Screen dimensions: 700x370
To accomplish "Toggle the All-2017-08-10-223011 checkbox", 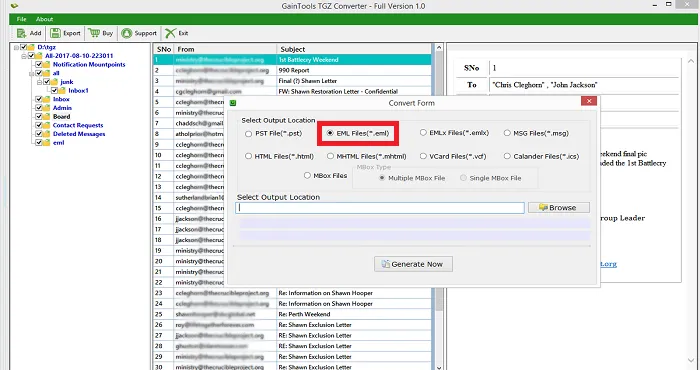I will tap(31, 56).
